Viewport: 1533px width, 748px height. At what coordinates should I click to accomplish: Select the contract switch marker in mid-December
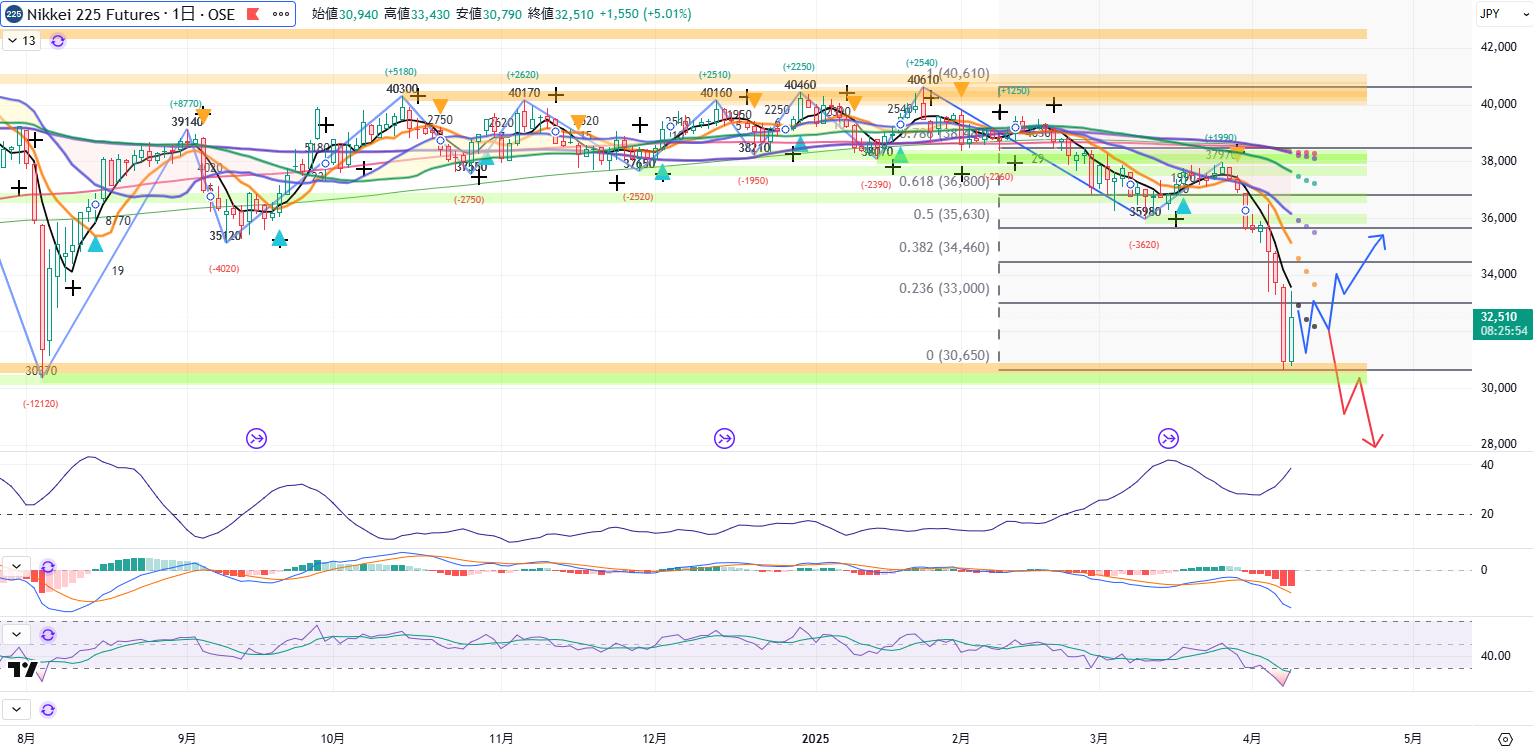(x=724, y=437)
